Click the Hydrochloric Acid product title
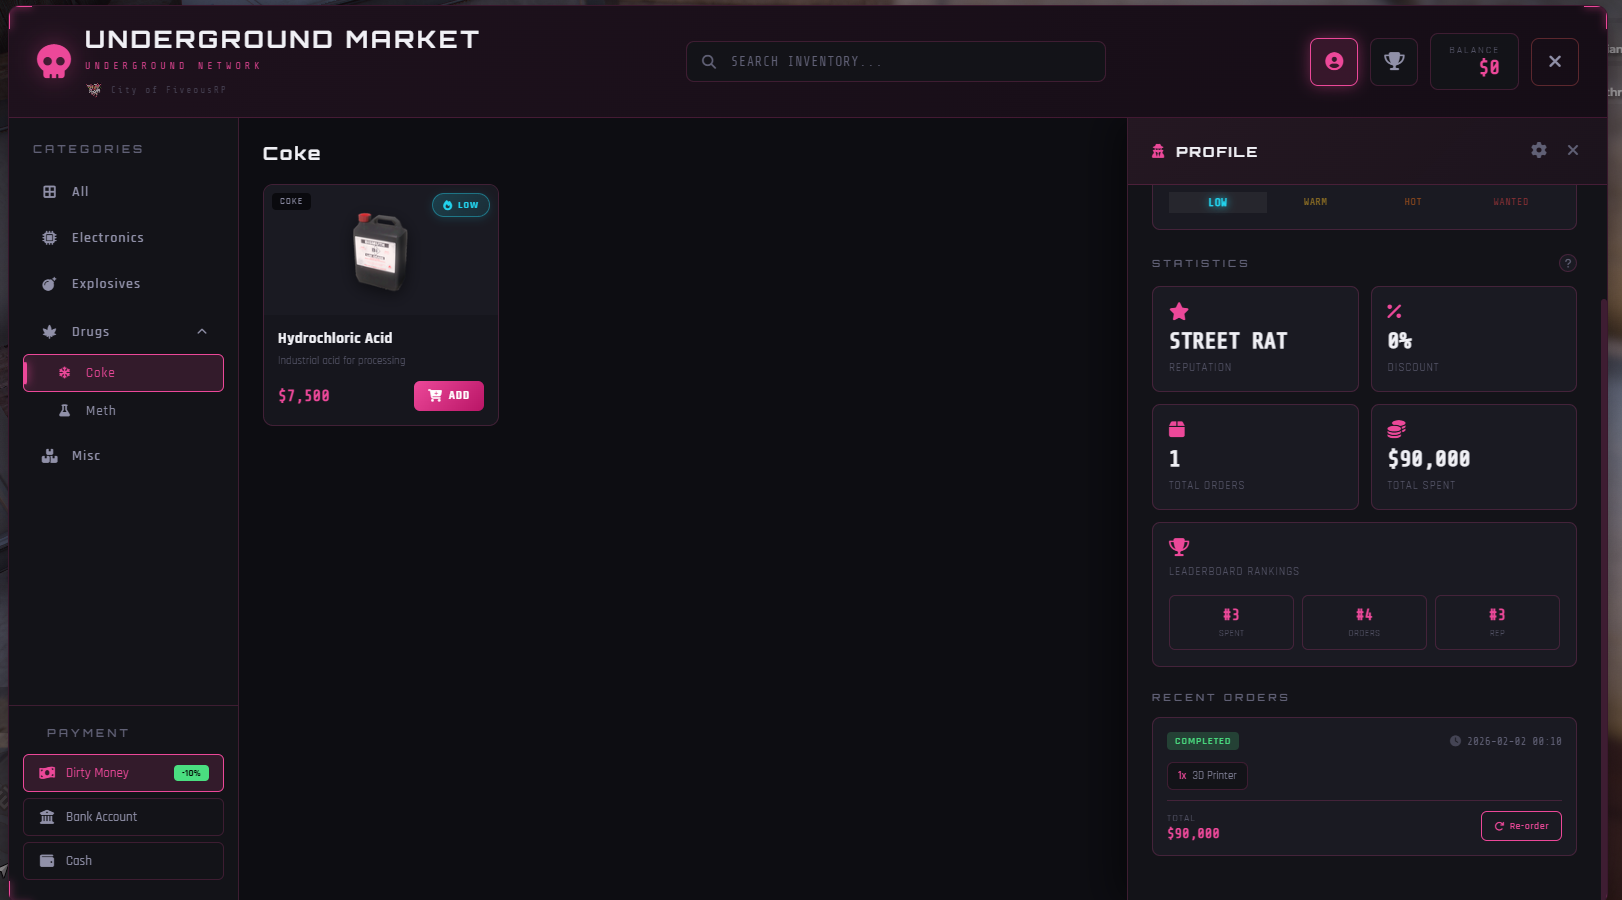The width and height of the screenshot is (1622, 900). (335, 338)
